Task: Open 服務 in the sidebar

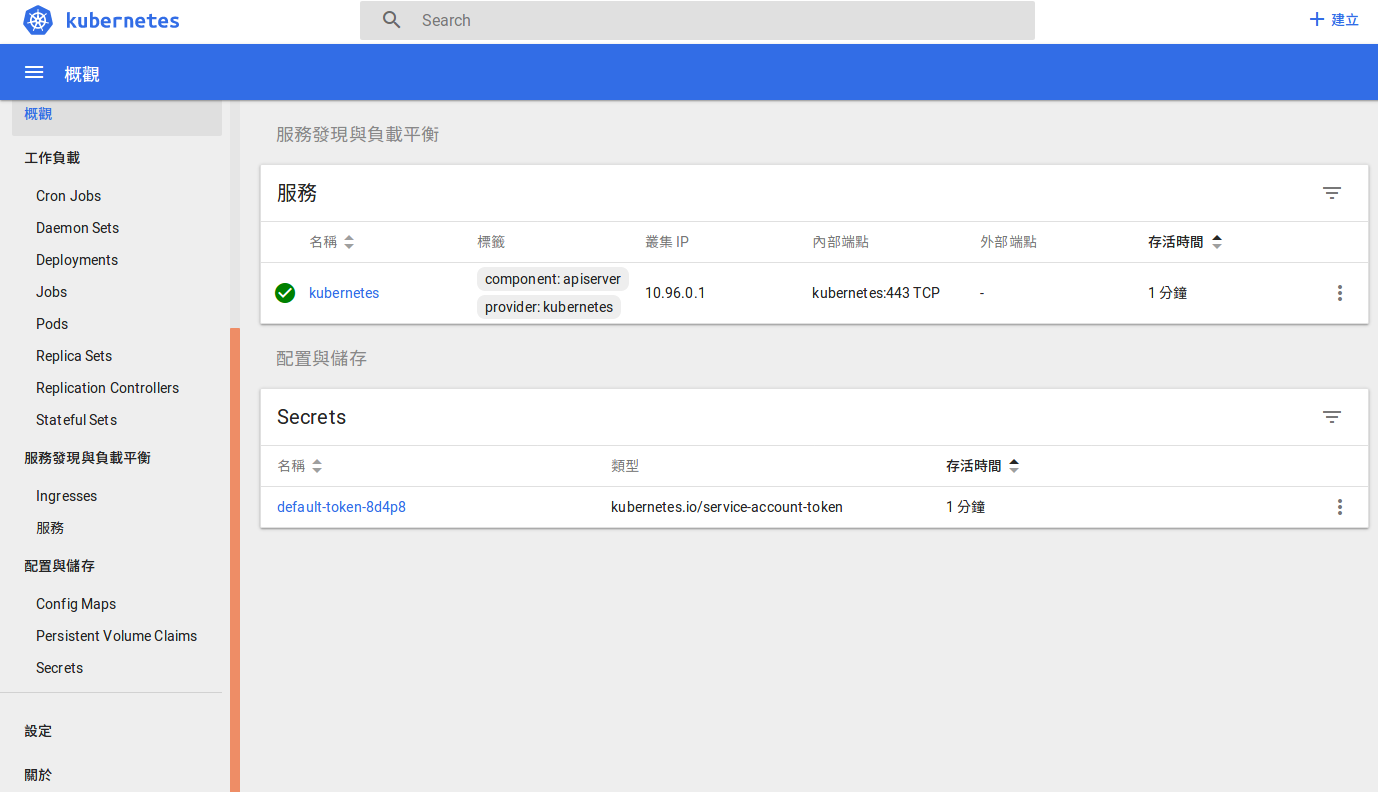Action: (x=50, y=528)
